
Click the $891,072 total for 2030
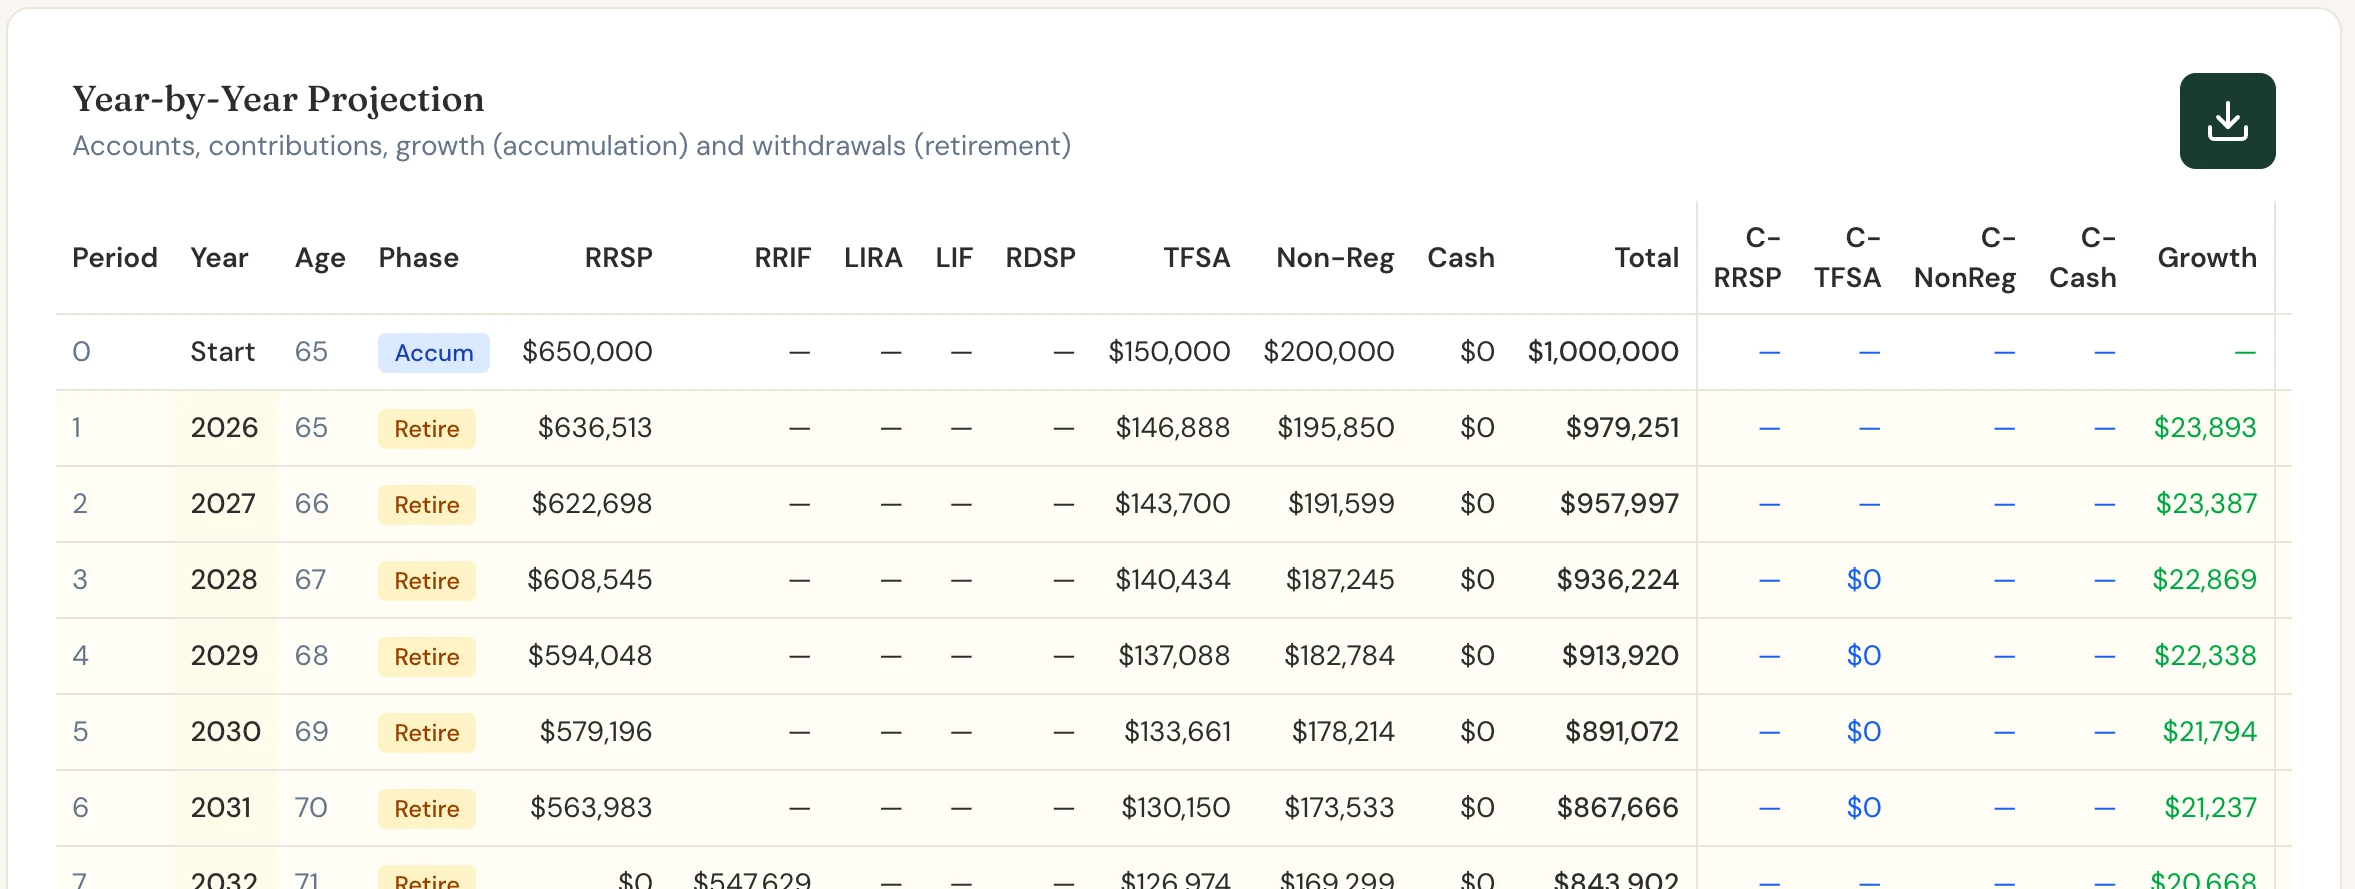(x=1622, y=732)
